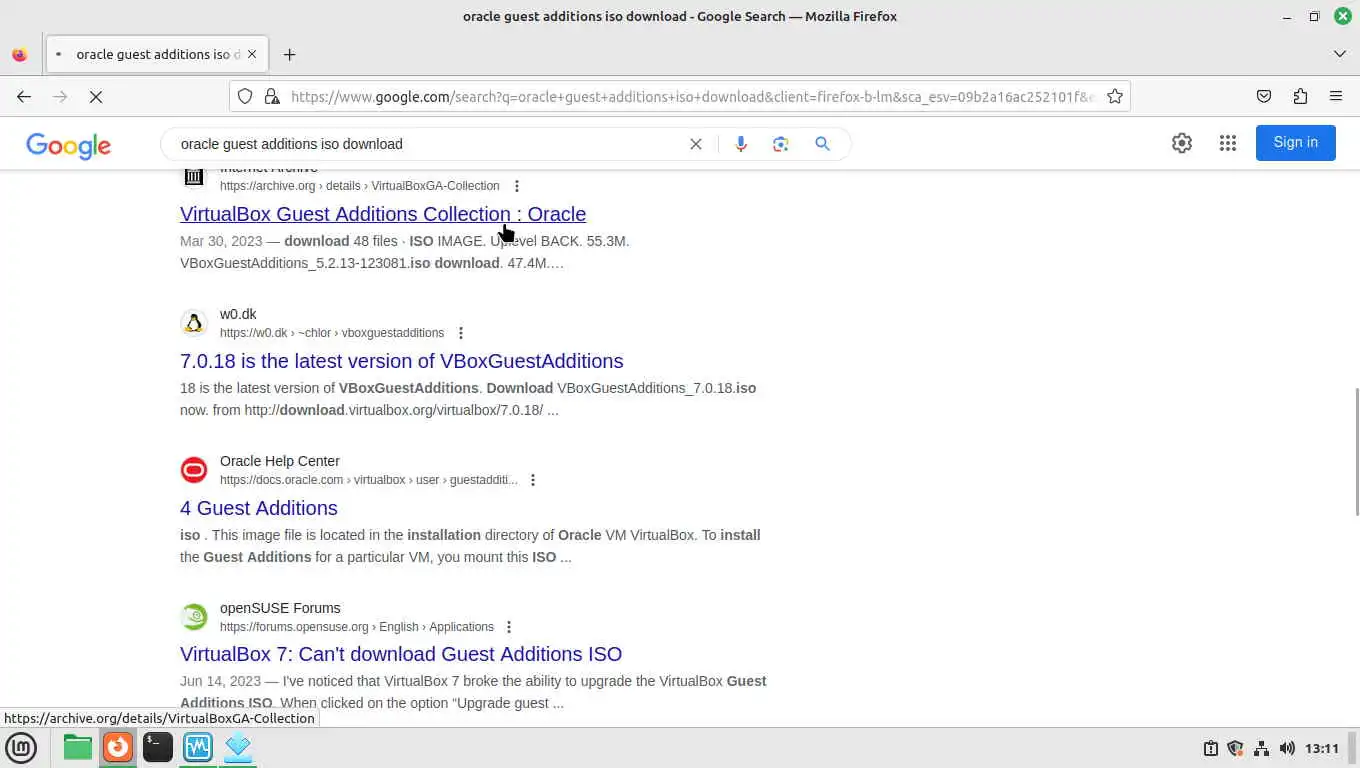Close the oracle guest additions tab
Image resolution: width=1360 pixels, height=768 pixels.
[252, 54]
